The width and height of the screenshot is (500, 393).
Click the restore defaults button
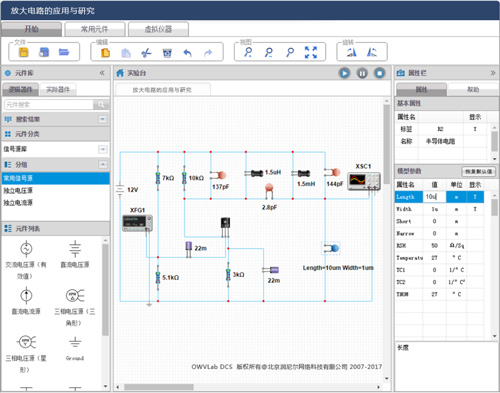[x=478, y=171]
